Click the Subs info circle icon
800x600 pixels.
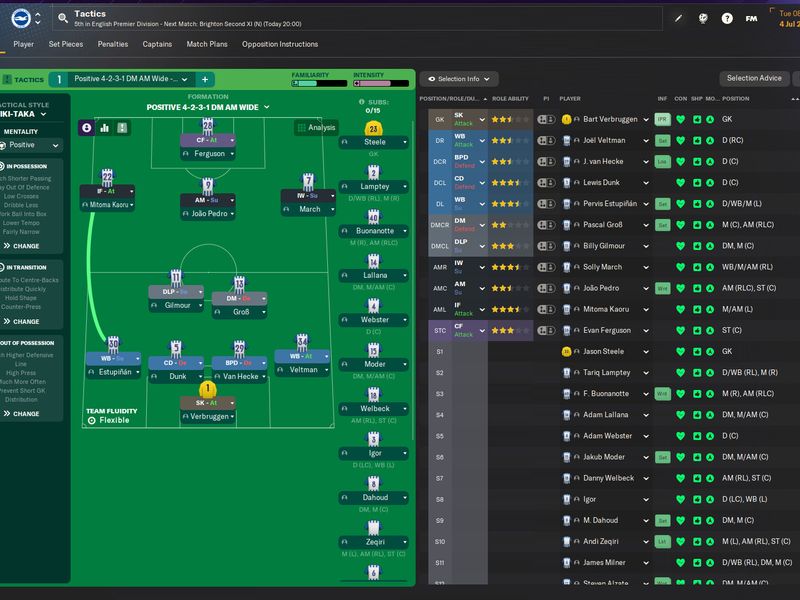[x=362, y=102]
